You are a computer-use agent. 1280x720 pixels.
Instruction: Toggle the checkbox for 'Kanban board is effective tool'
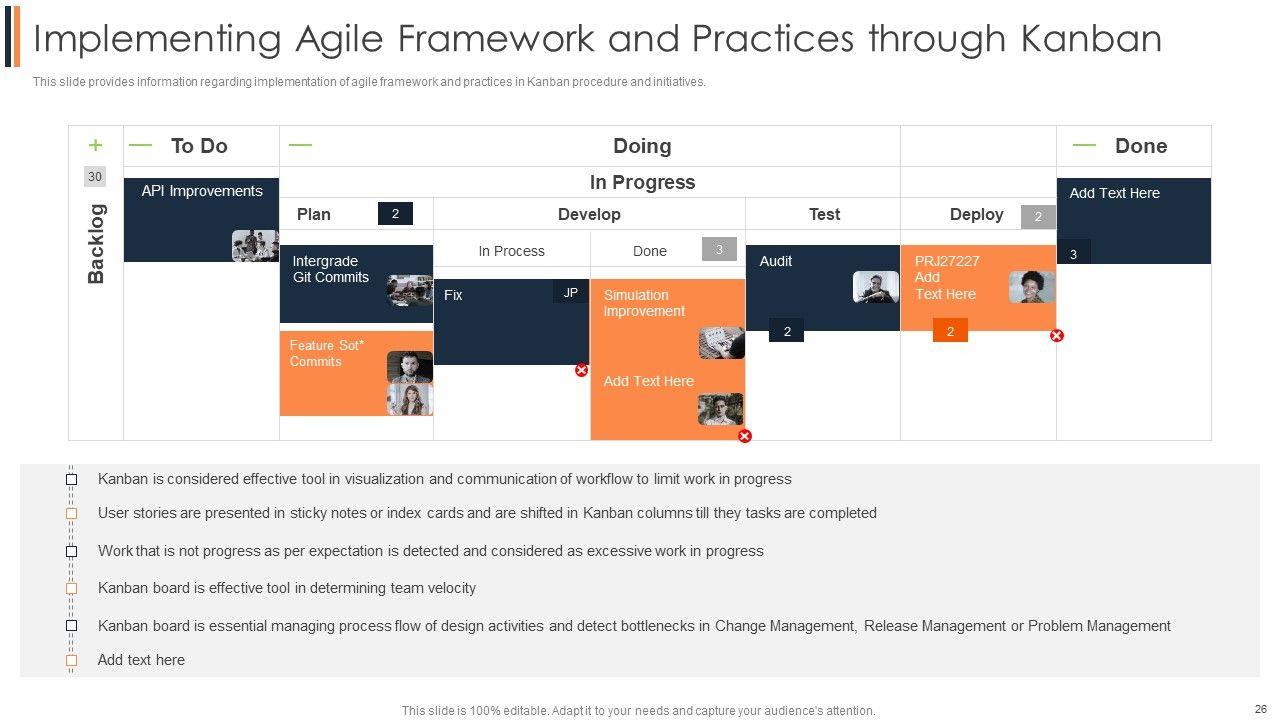(72, 589)
